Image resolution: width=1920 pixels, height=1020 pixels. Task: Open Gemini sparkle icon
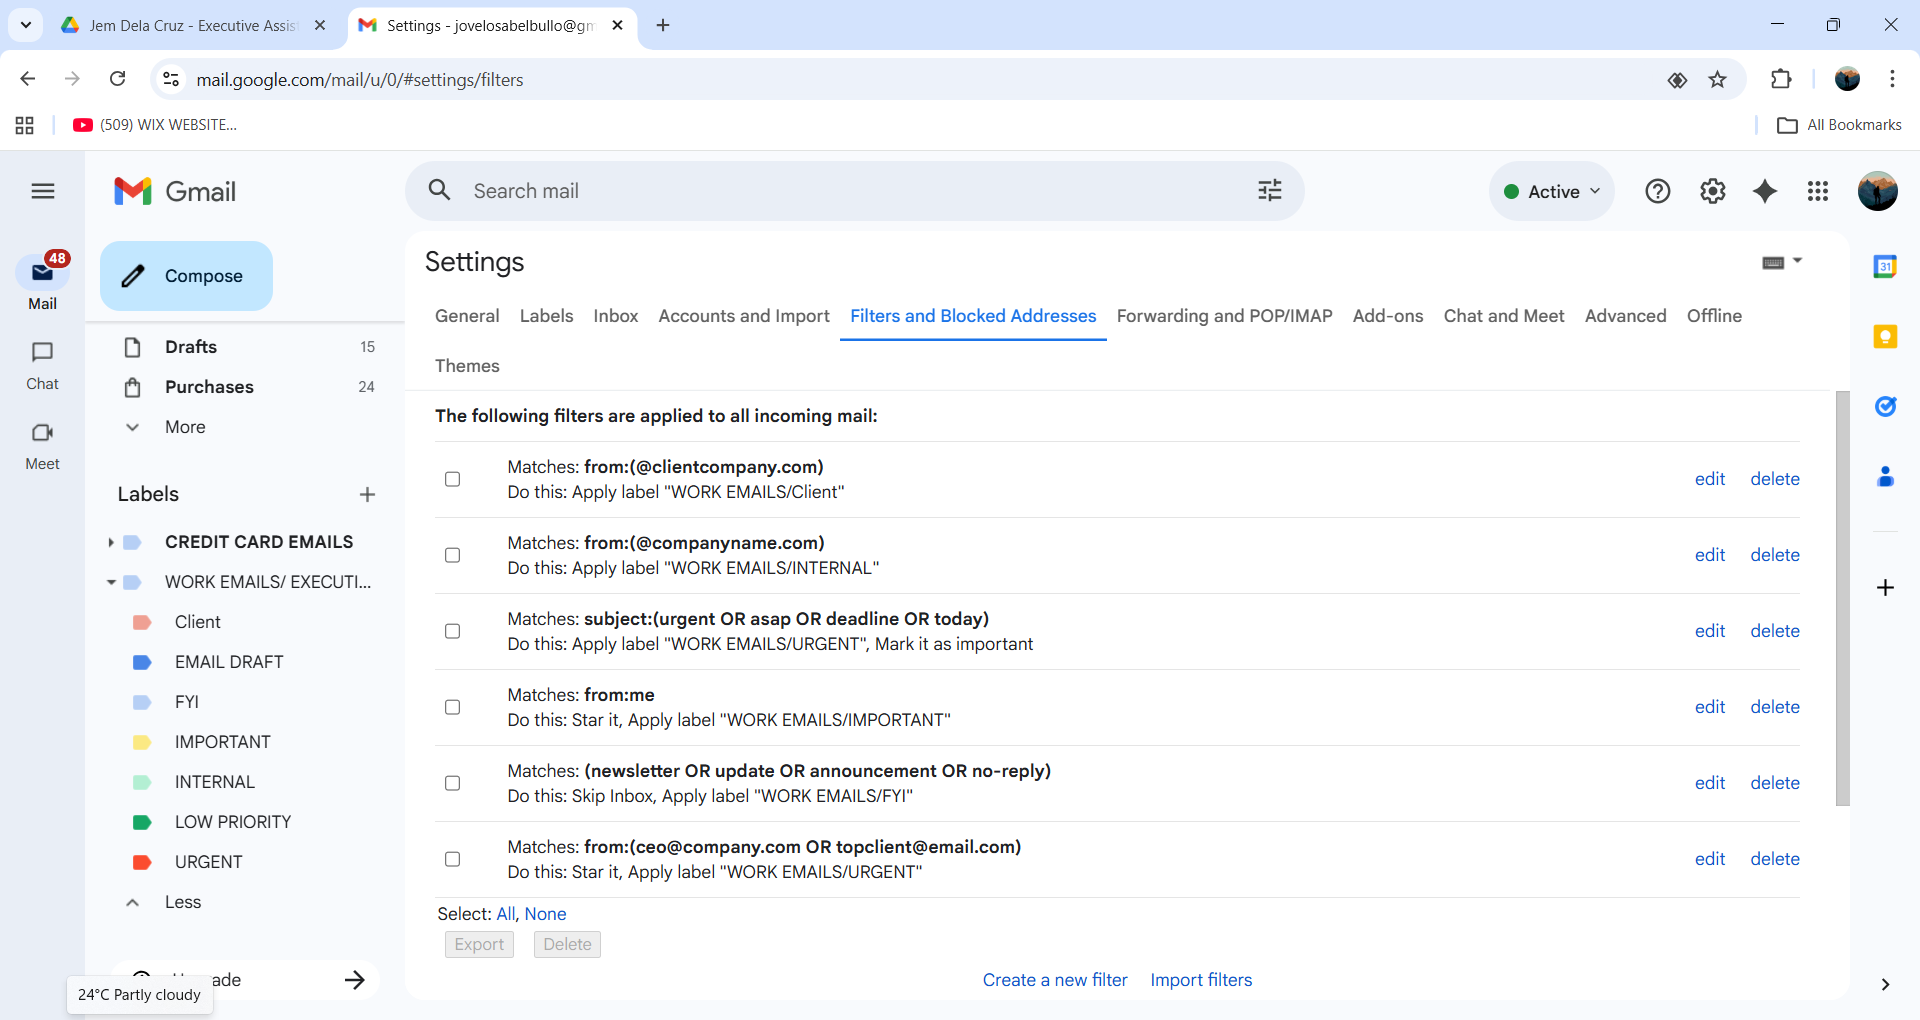point(1765,191)
